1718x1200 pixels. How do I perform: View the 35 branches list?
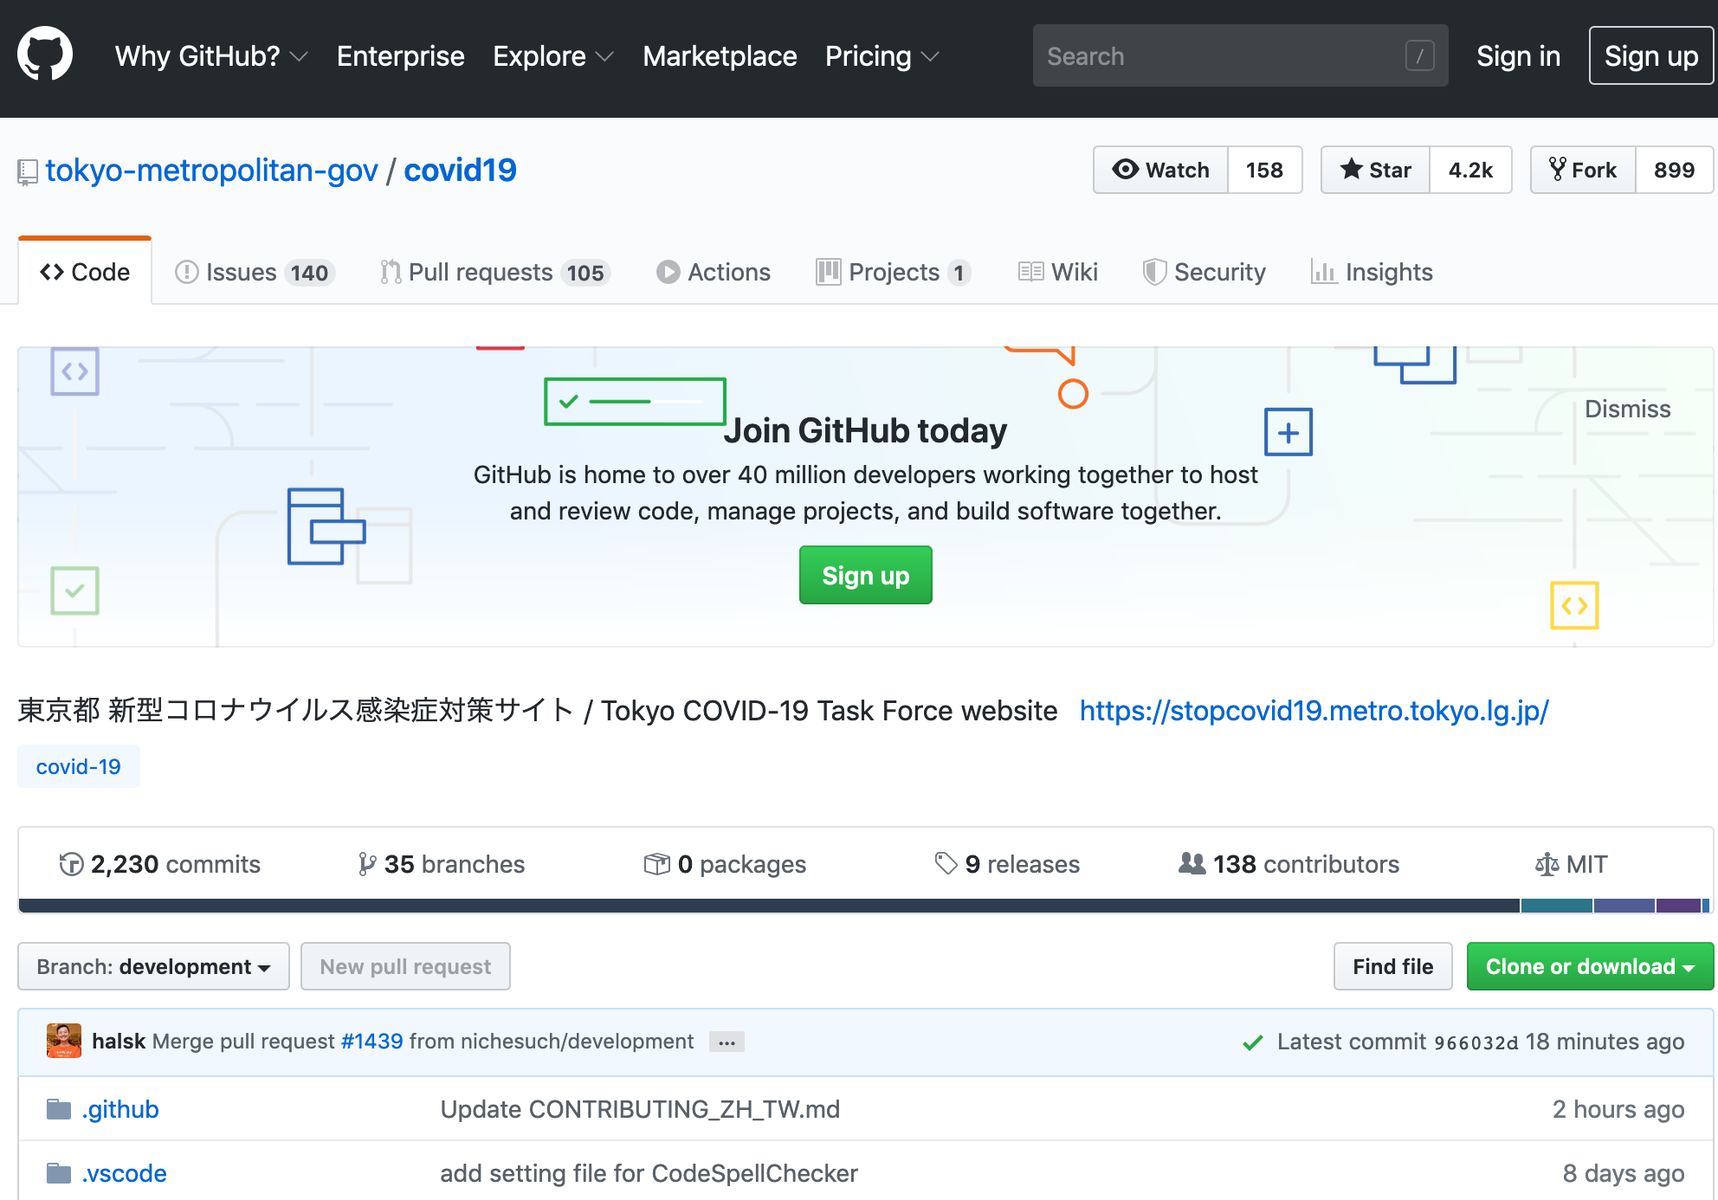(x=441, y=864)
